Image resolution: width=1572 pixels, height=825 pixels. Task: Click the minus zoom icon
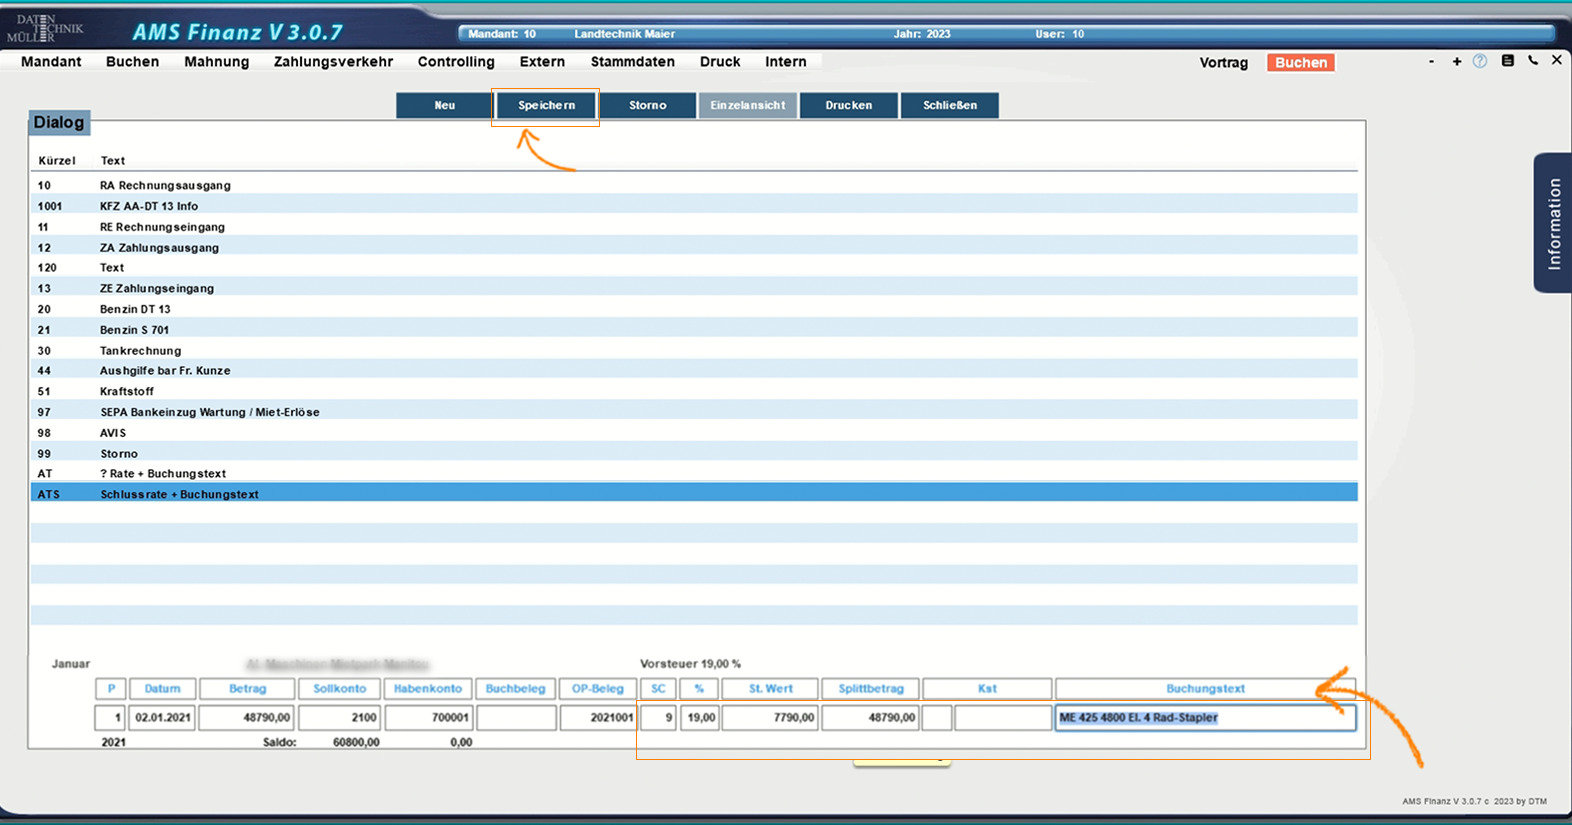click(1431, 62)
